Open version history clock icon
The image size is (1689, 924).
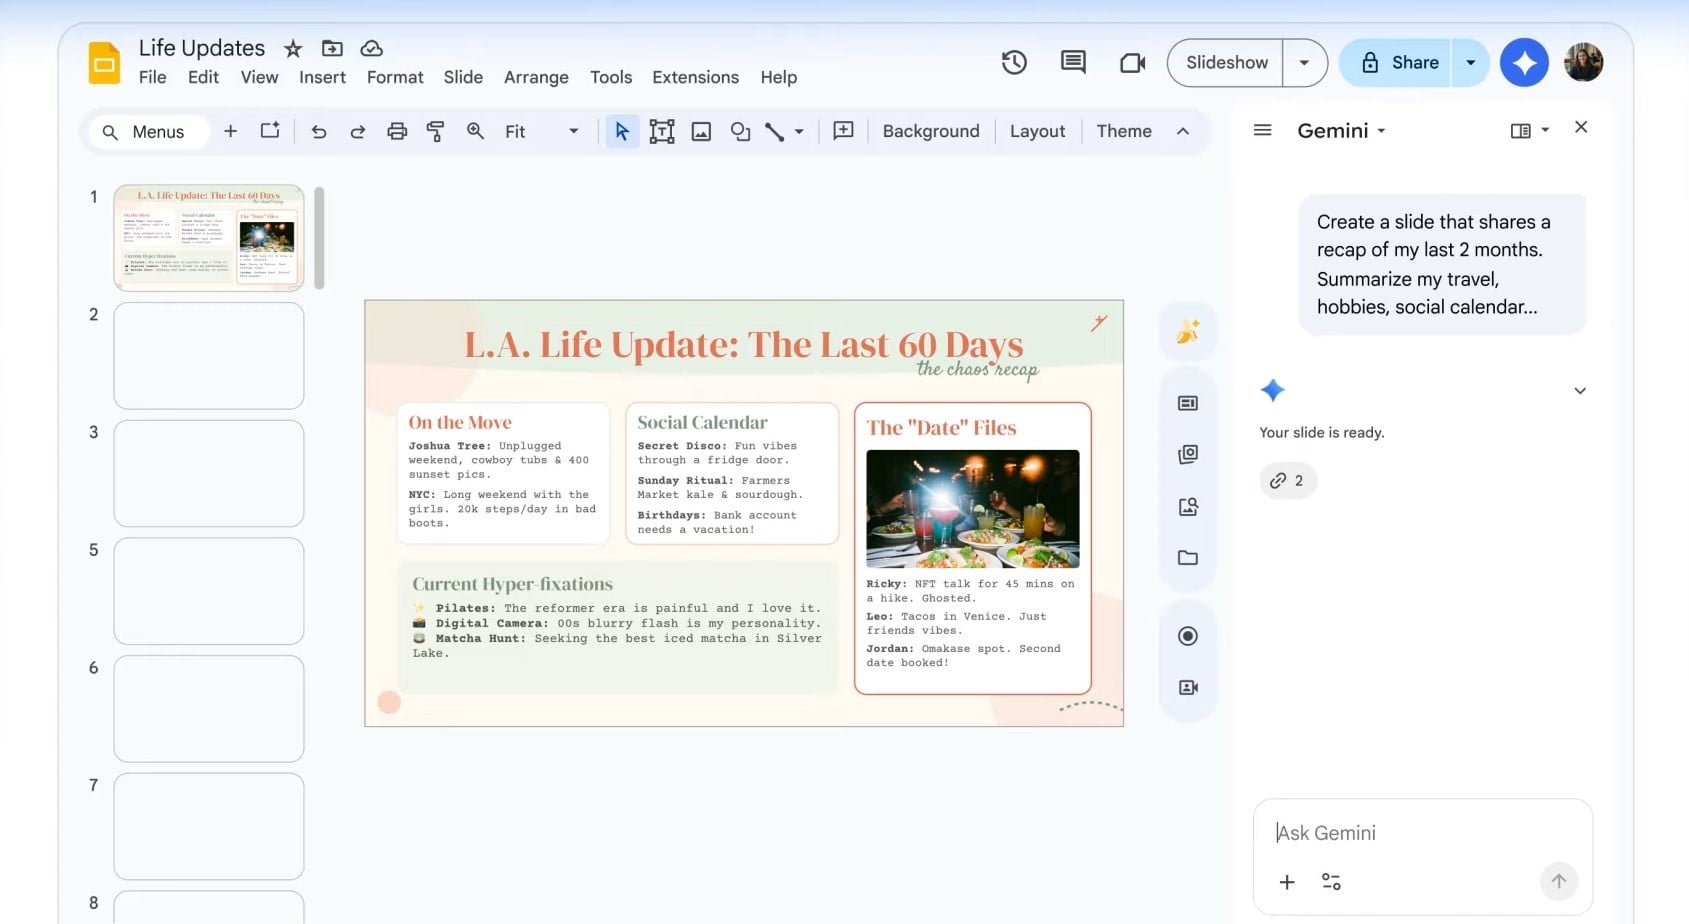pos(1014,63)
